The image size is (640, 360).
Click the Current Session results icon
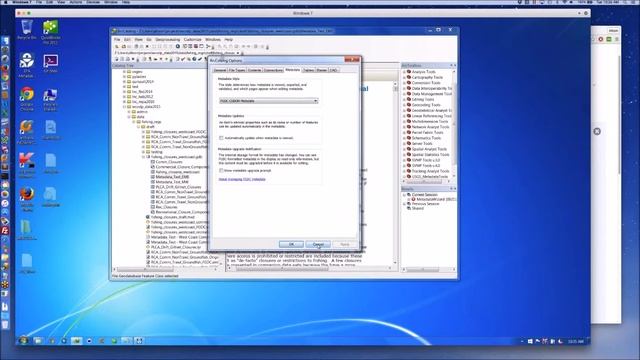coord(409,195)
